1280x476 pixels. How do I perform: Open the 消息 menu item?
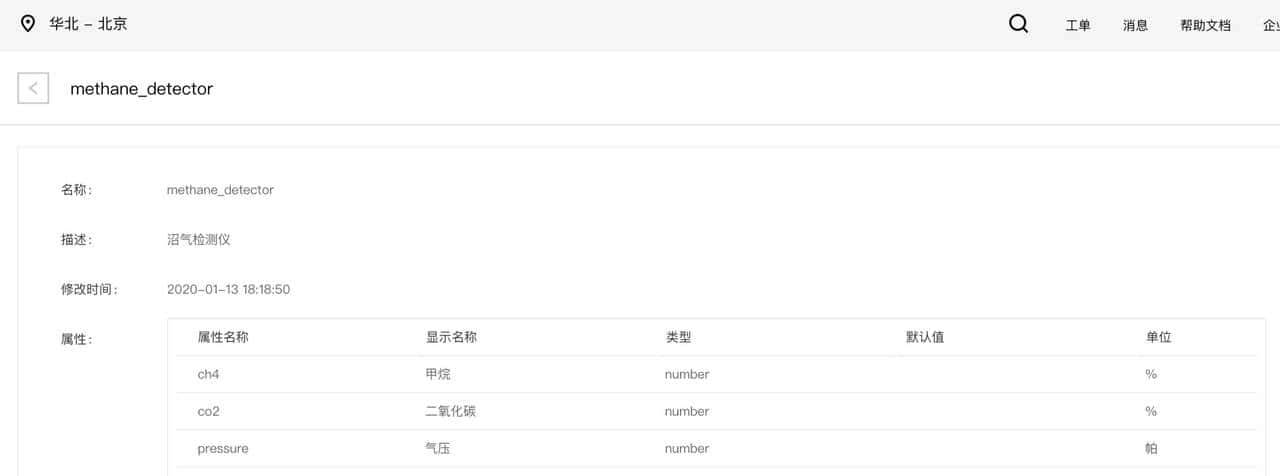pos(1135,26)
